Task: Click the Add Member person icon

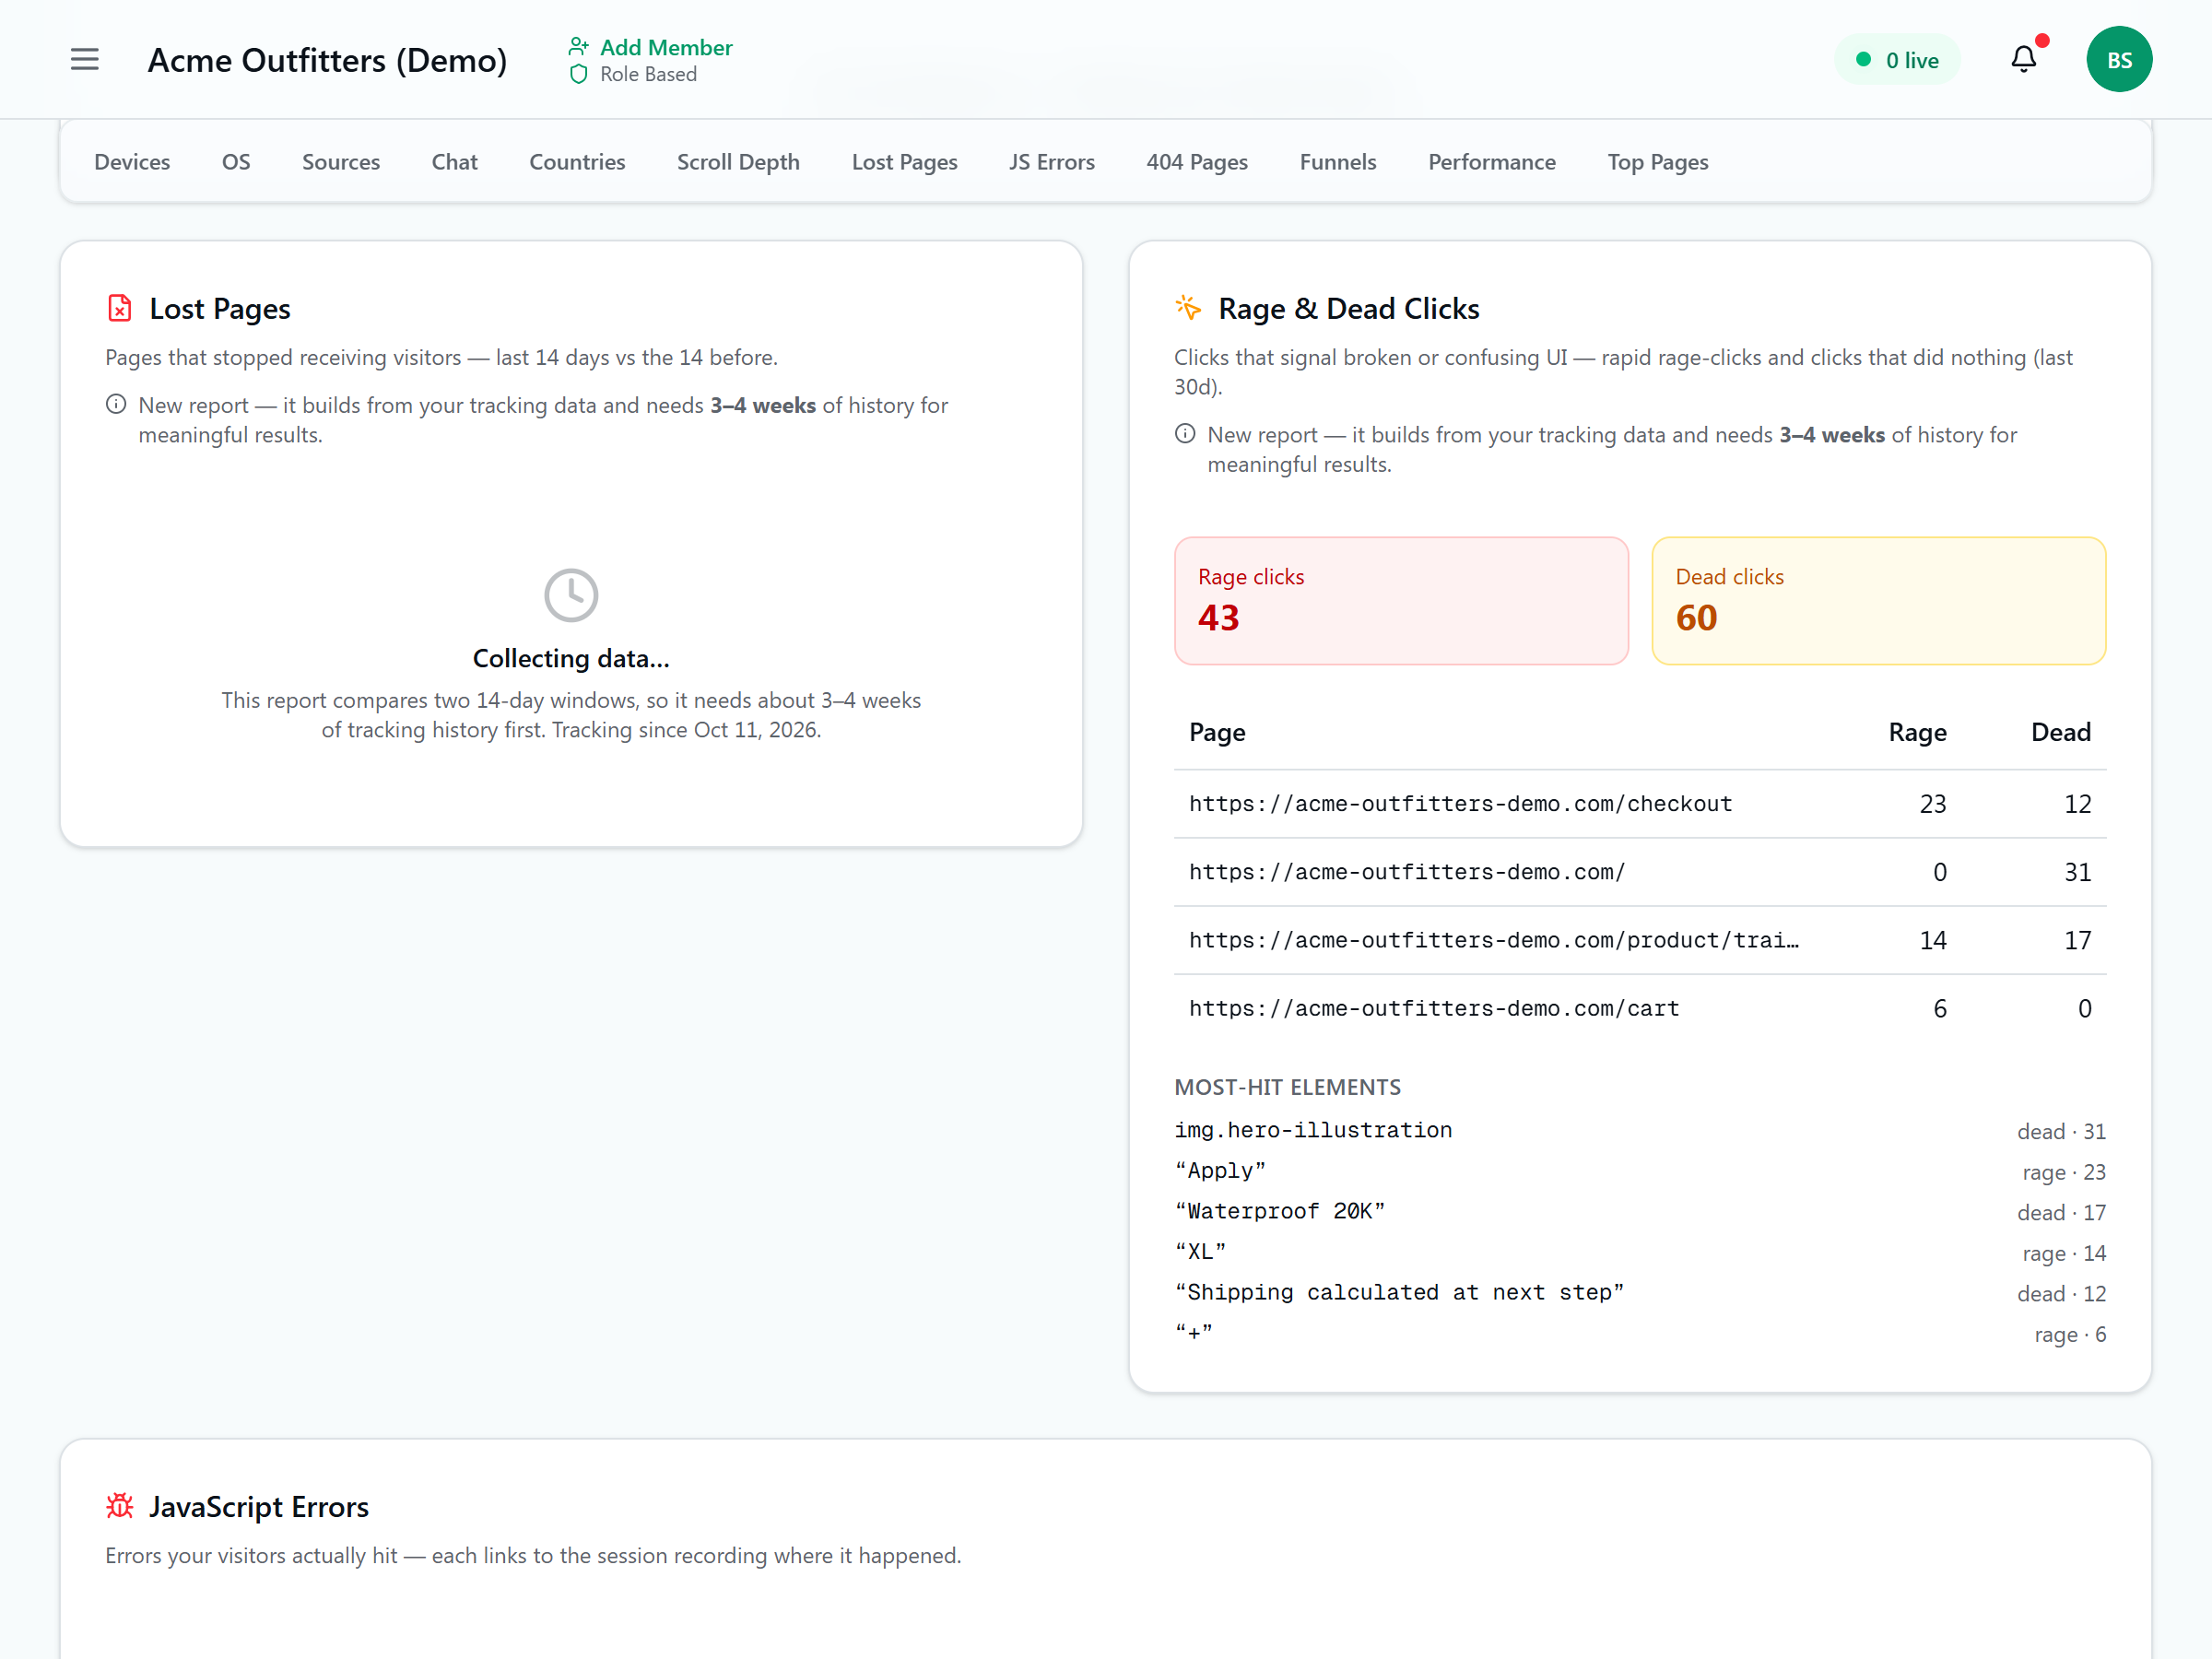Action: coord(578,47)
